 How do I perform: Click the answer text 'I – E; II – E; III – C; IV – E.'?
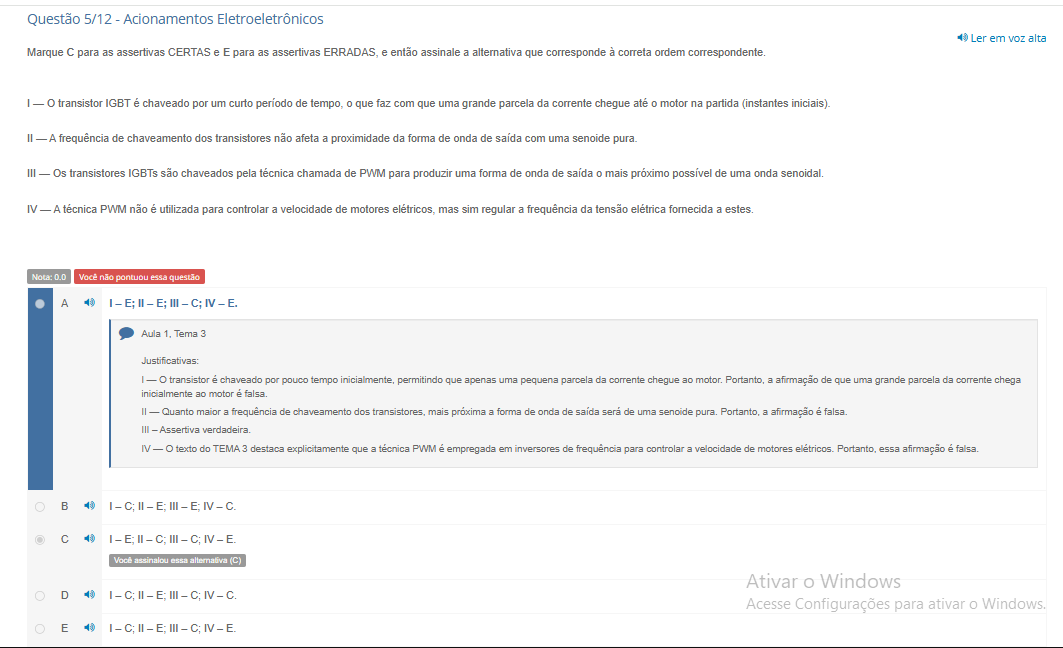point(174,304)
